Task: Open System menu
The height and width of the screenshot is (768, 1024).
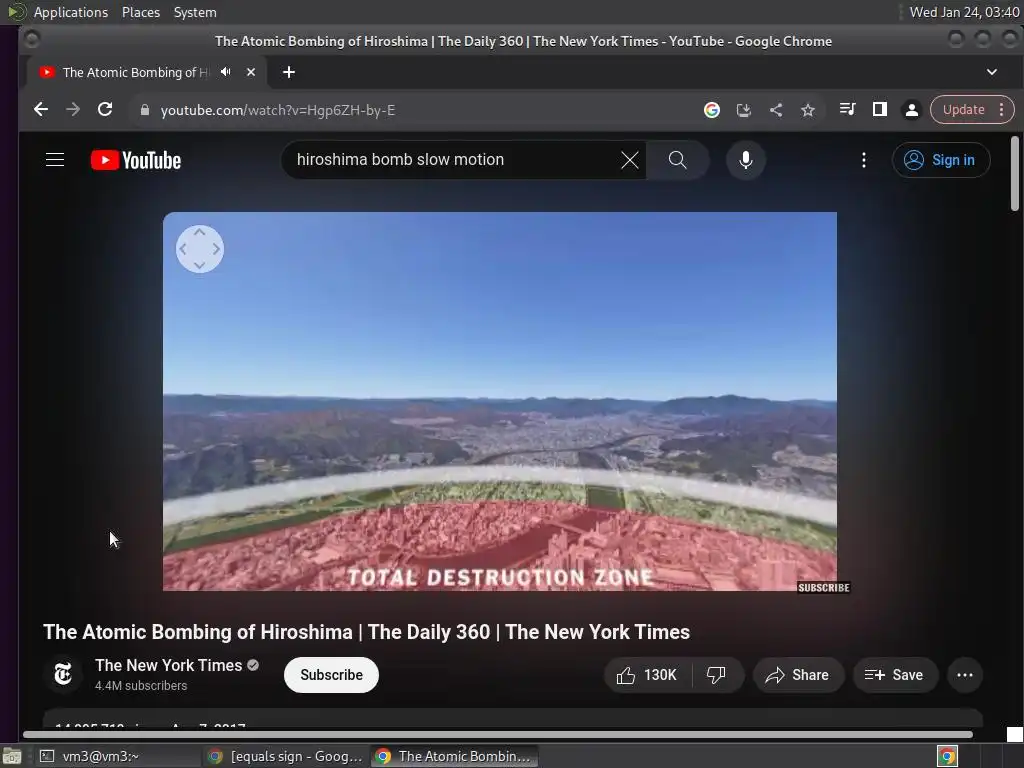Action: [195, 12]
